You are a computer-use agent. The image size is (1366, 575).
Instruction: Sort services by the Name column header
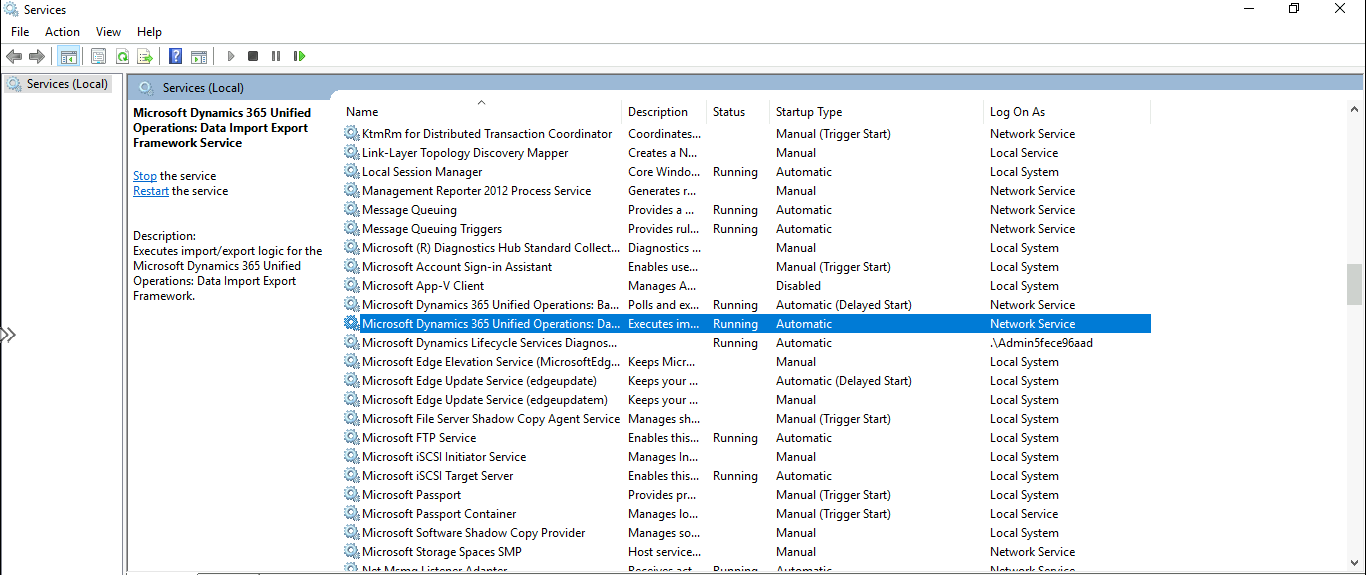[481, 112]
